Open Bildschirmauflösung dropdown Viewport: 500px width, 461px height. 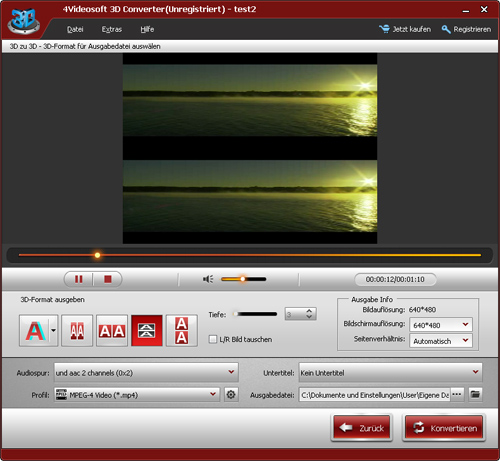(441, 325)
